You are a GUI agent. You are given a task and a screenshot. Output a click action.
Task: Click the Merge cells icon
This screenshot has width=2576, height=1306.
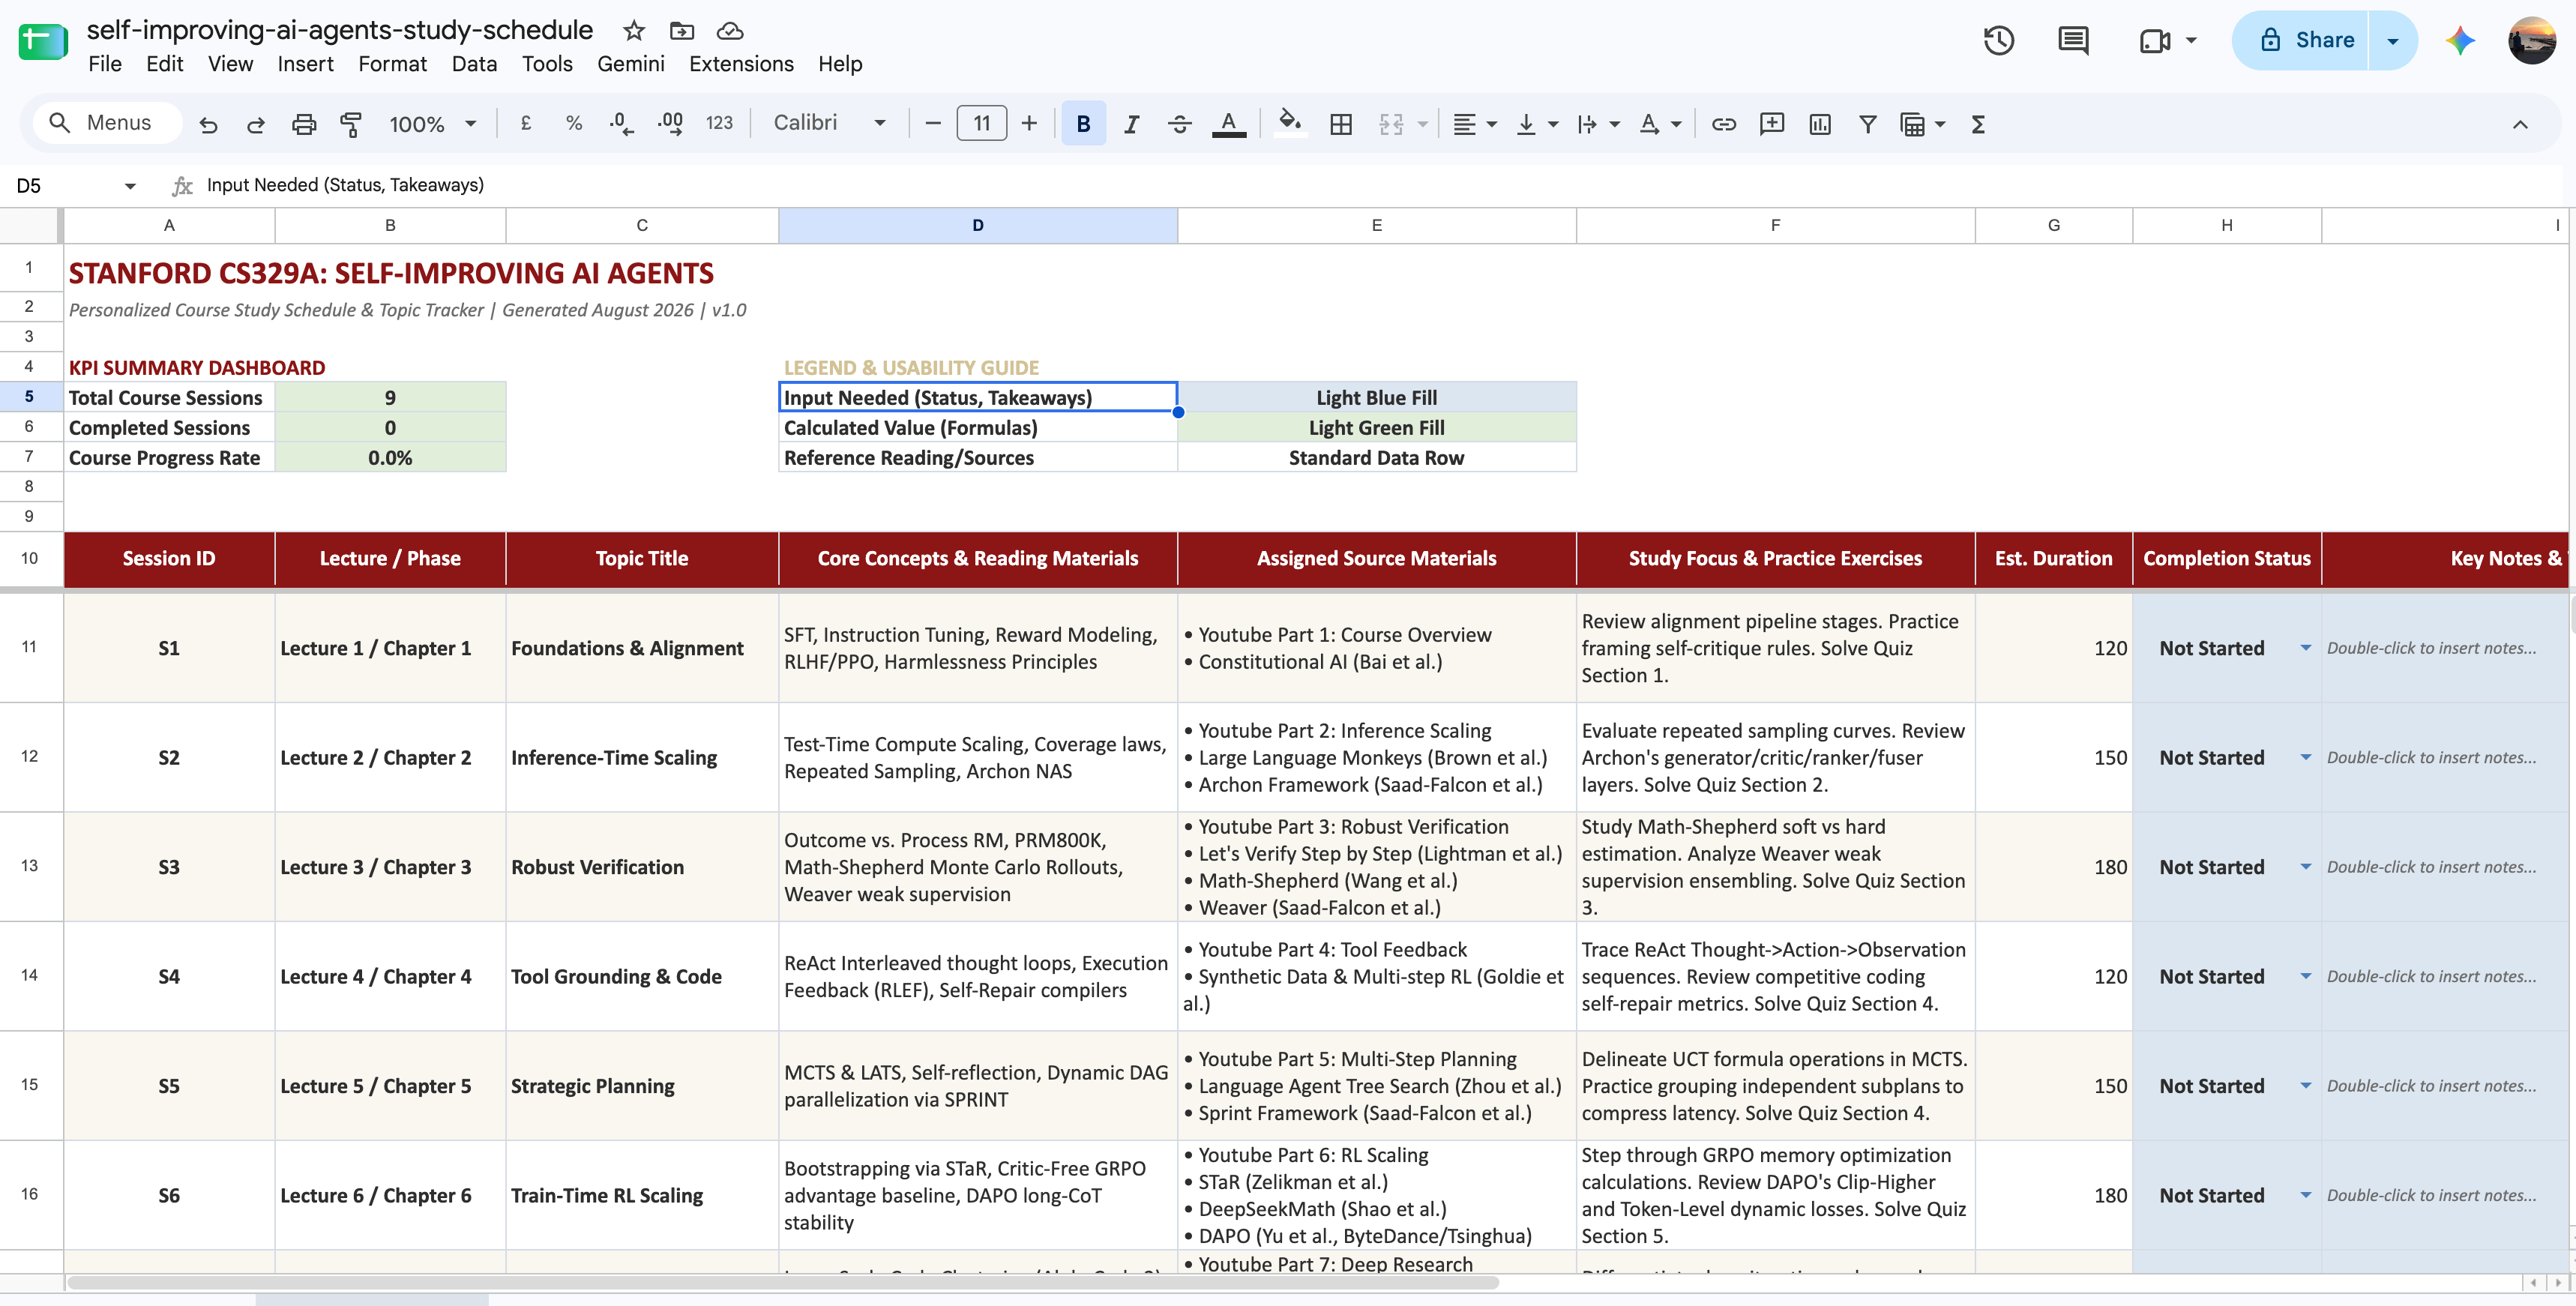pyautogui.click(x=1391, y=124)
